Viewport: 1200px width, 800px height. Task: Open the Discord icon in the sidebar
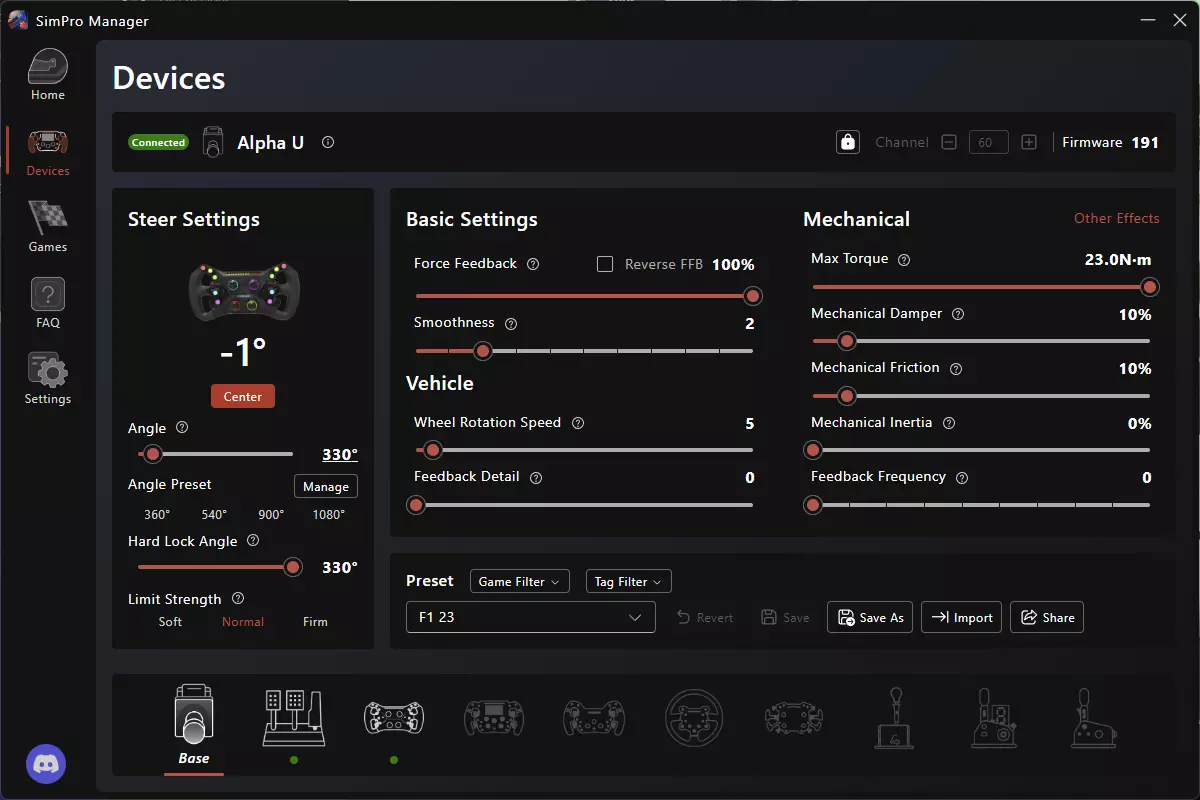click(46, 764)
